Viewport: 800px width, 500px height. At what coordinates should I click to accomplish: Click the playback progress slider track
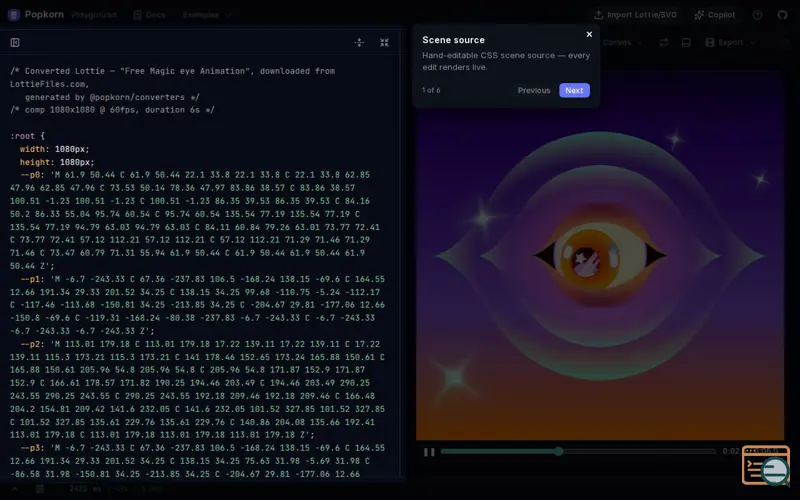point(579,452)
